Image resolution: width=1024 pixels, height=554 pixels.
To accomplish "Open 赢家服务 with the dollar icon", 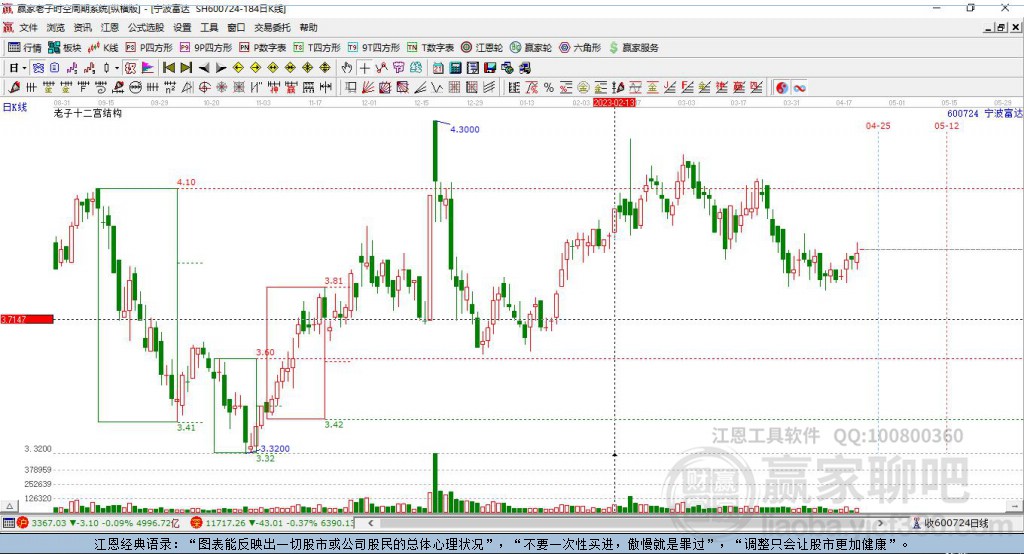I will [633, 48].
